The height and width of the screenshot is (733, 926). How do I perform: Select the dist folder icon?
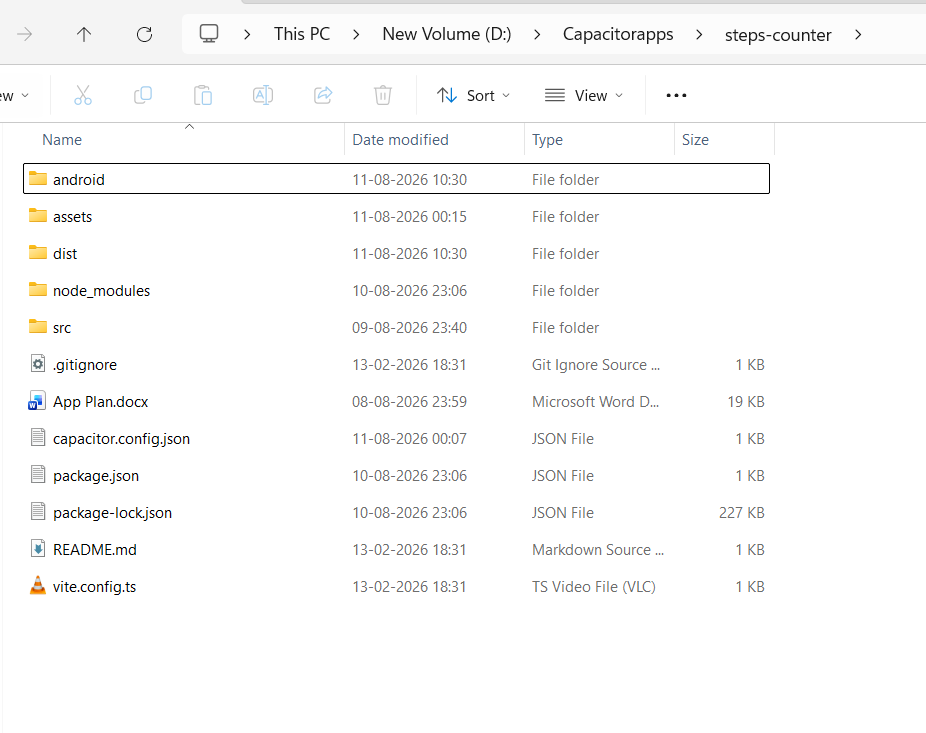coord(38,253)
